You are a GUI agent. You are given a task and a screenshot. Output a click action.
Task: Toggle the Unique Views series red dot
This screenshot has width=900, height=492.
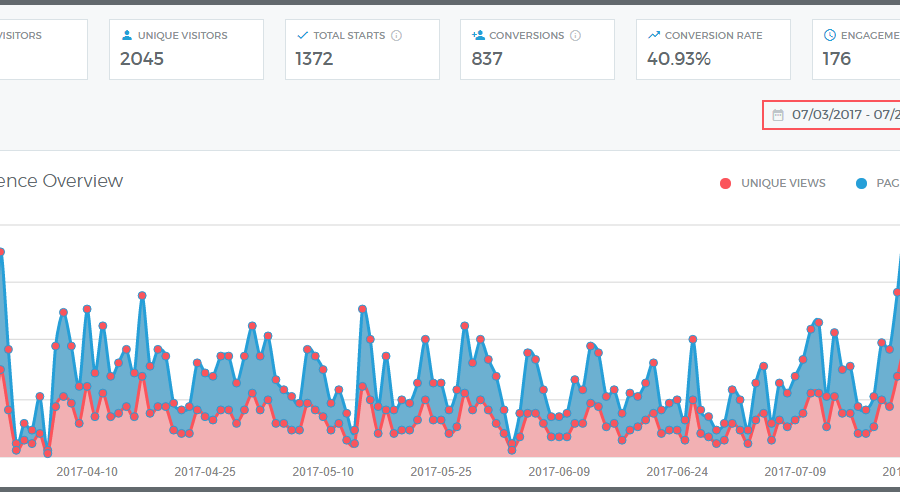(726, 183)
